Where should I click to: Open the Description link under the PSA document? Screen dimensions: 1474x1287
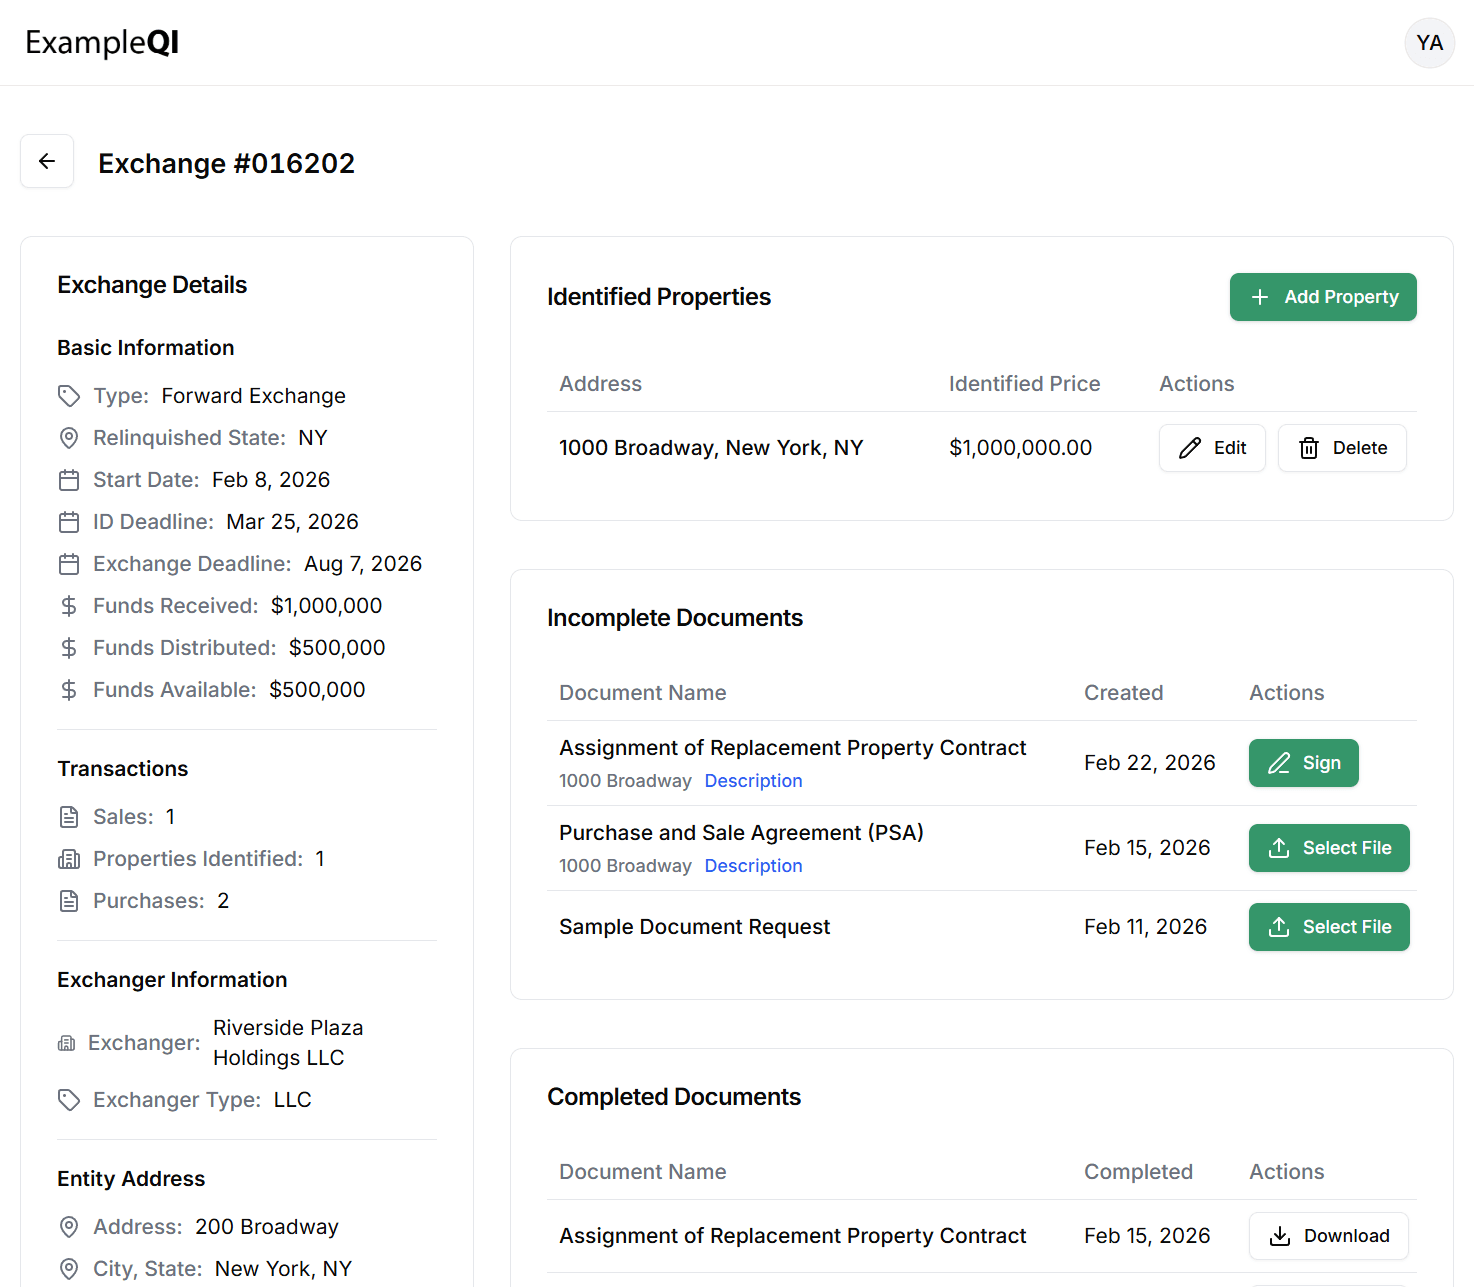coord(753,865)
